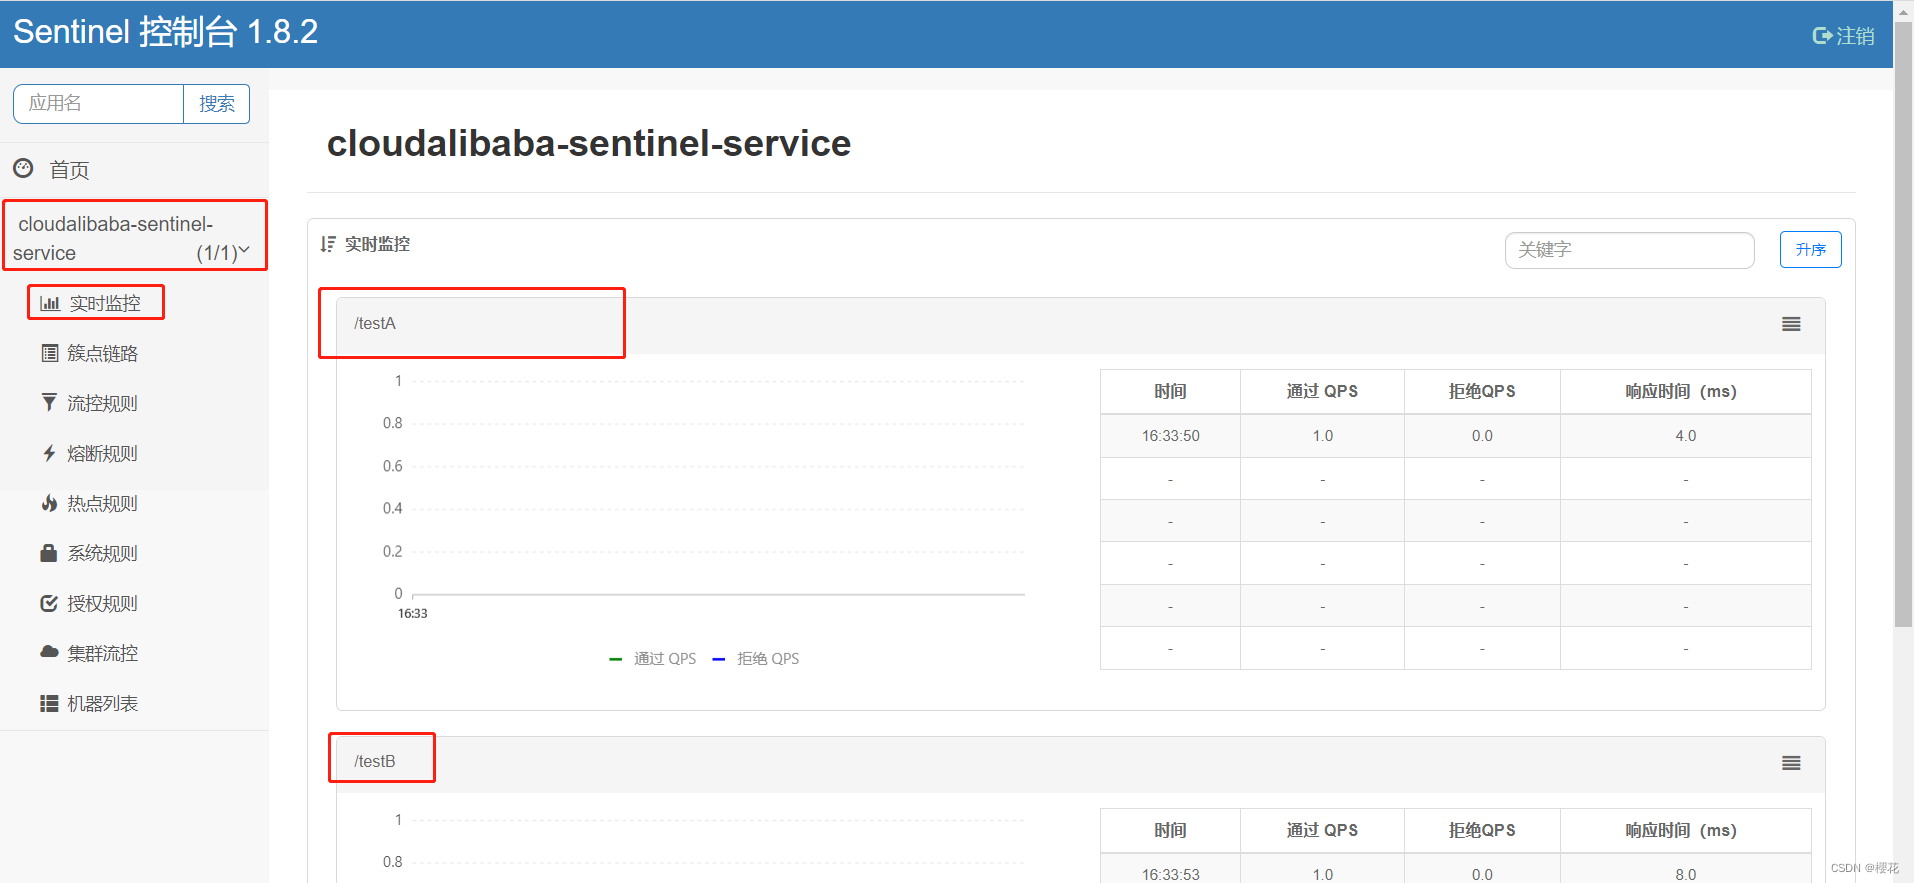The image size is (1914, 883).
Task: Open 热点规则 menu item
Action: tap(102, 503)
